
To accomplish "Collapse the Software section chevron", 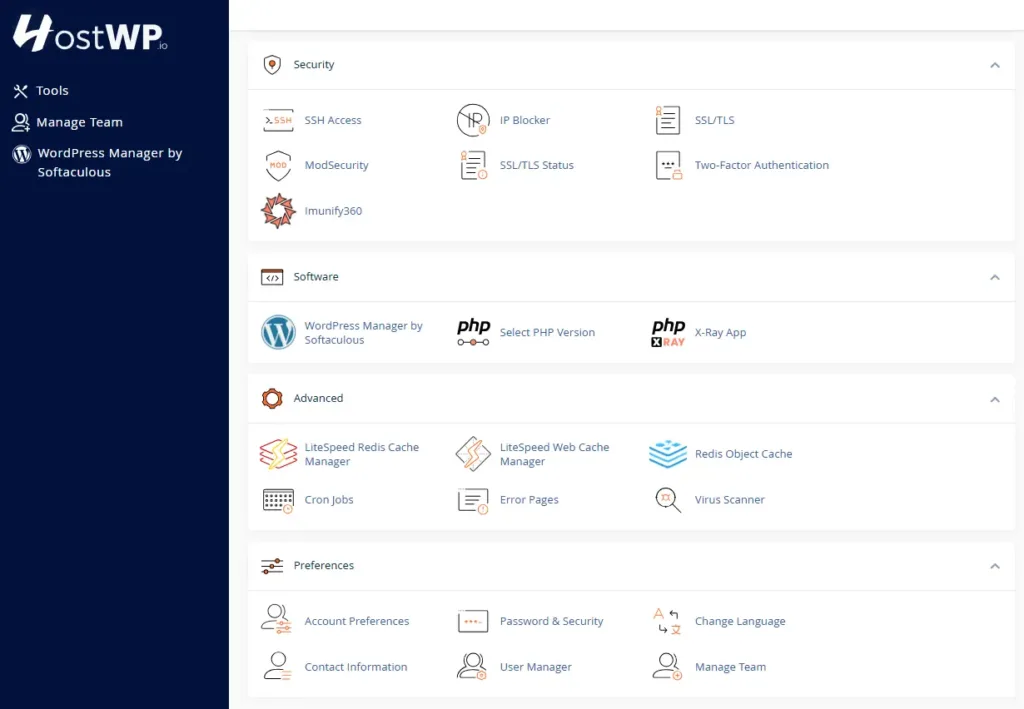I will pos(995,277).
